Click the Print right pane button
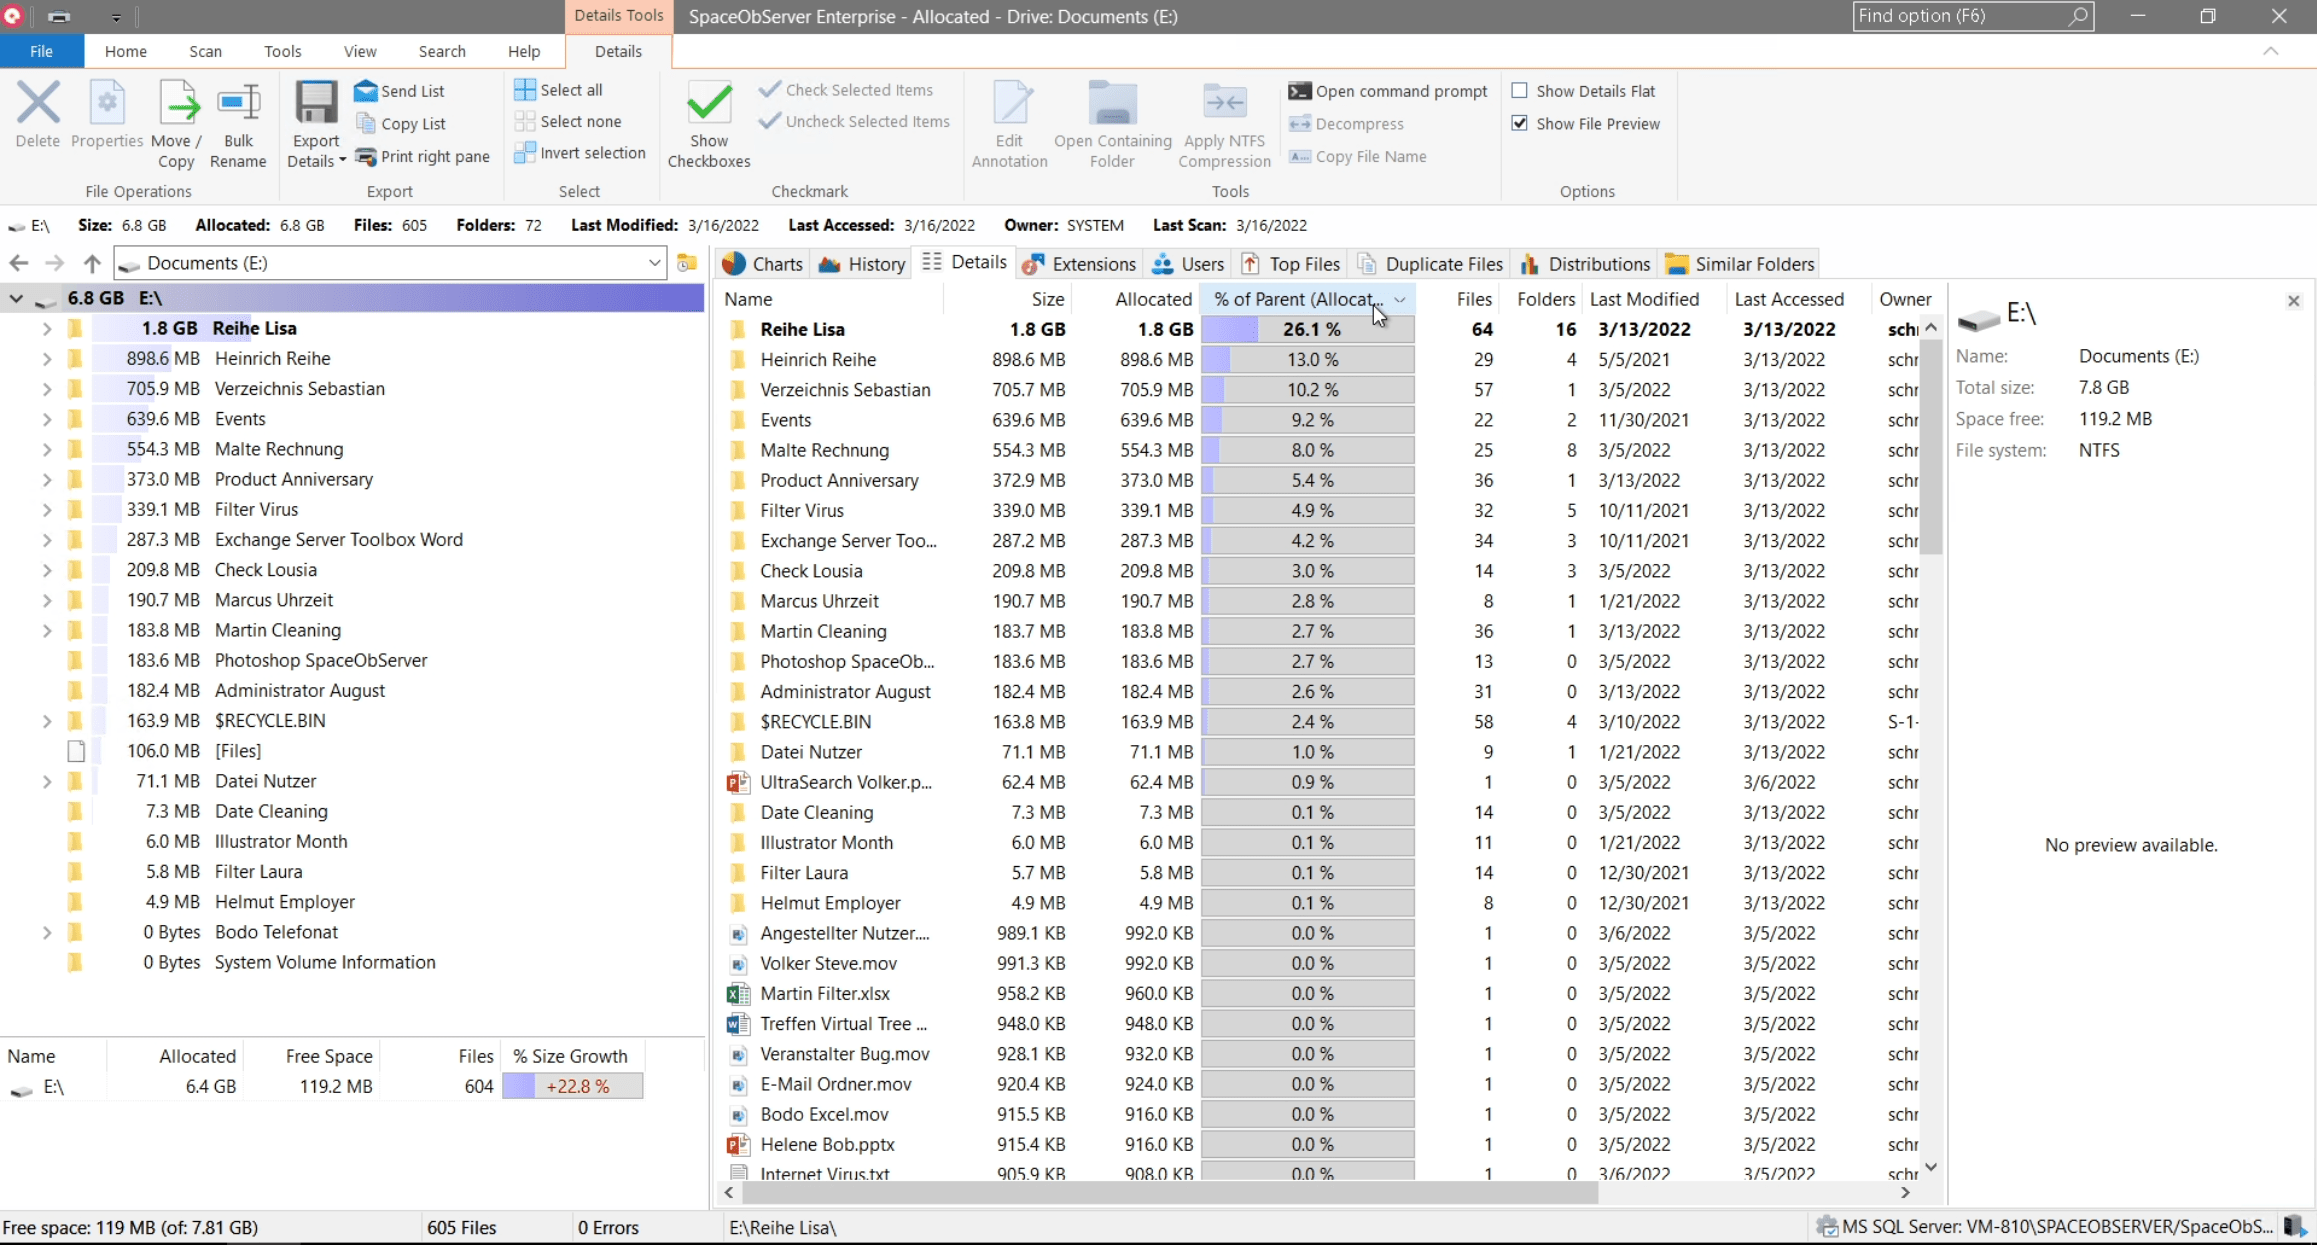The height and width of the screenshot is (1245, 2318). [x=422, y=156]
